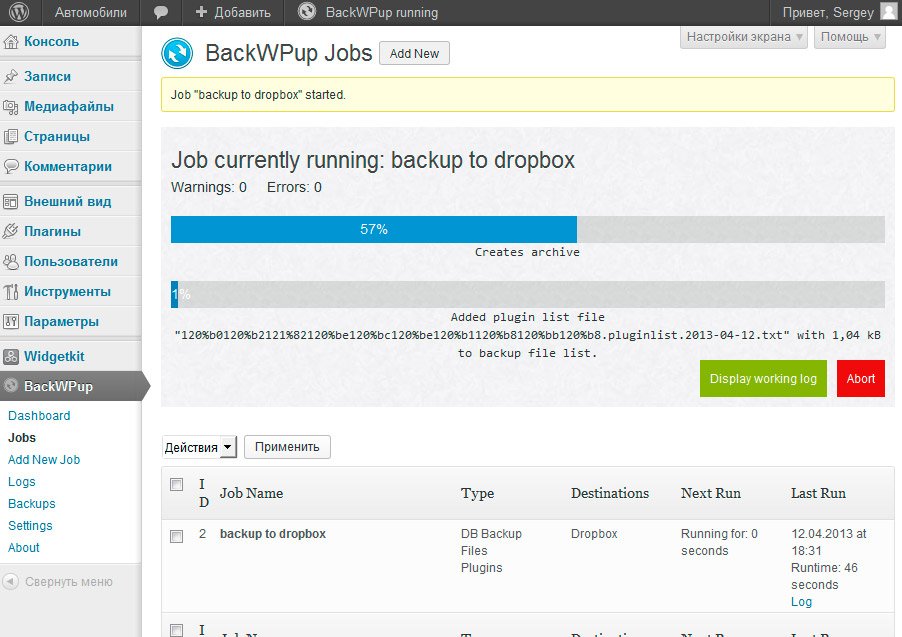Screen dimensions: 902x637
Task: Click the Записи pushpin icon
Action: click(x=11, y=77)
